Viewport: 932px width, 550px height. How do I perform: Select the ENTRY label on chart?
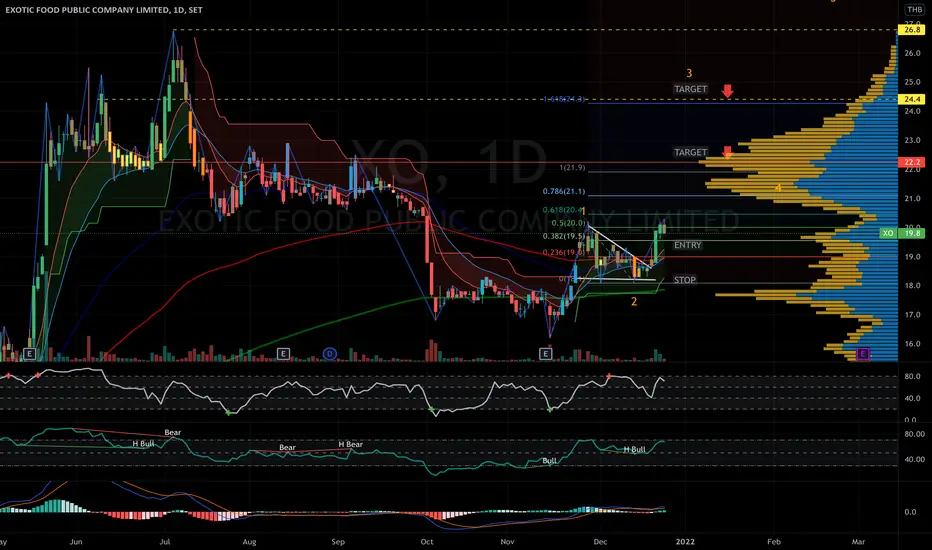pos(688,245)
